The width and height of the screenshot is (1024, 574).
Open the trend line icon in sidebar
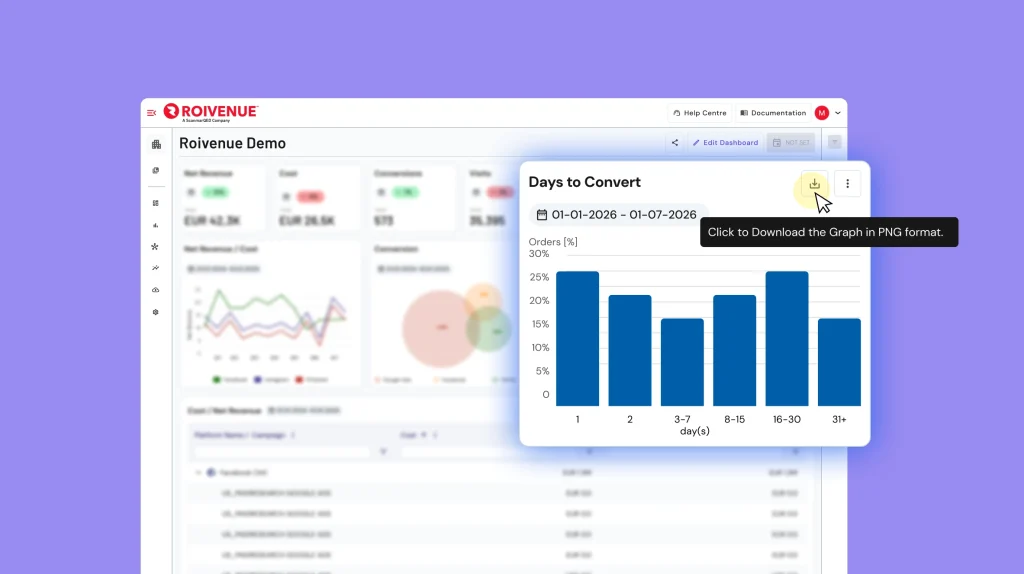pyautogui.click(x=155, y=268)
